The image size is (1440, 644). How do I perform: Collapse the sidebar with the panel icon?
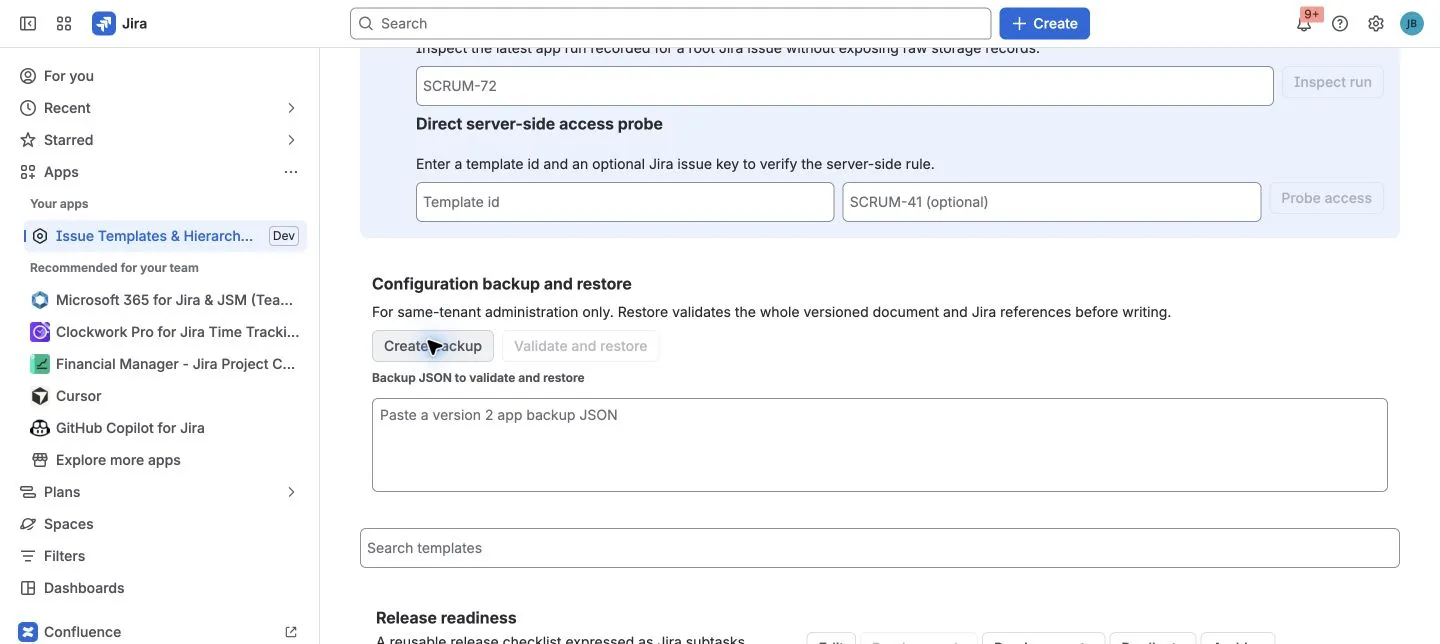tap(28, 23)
